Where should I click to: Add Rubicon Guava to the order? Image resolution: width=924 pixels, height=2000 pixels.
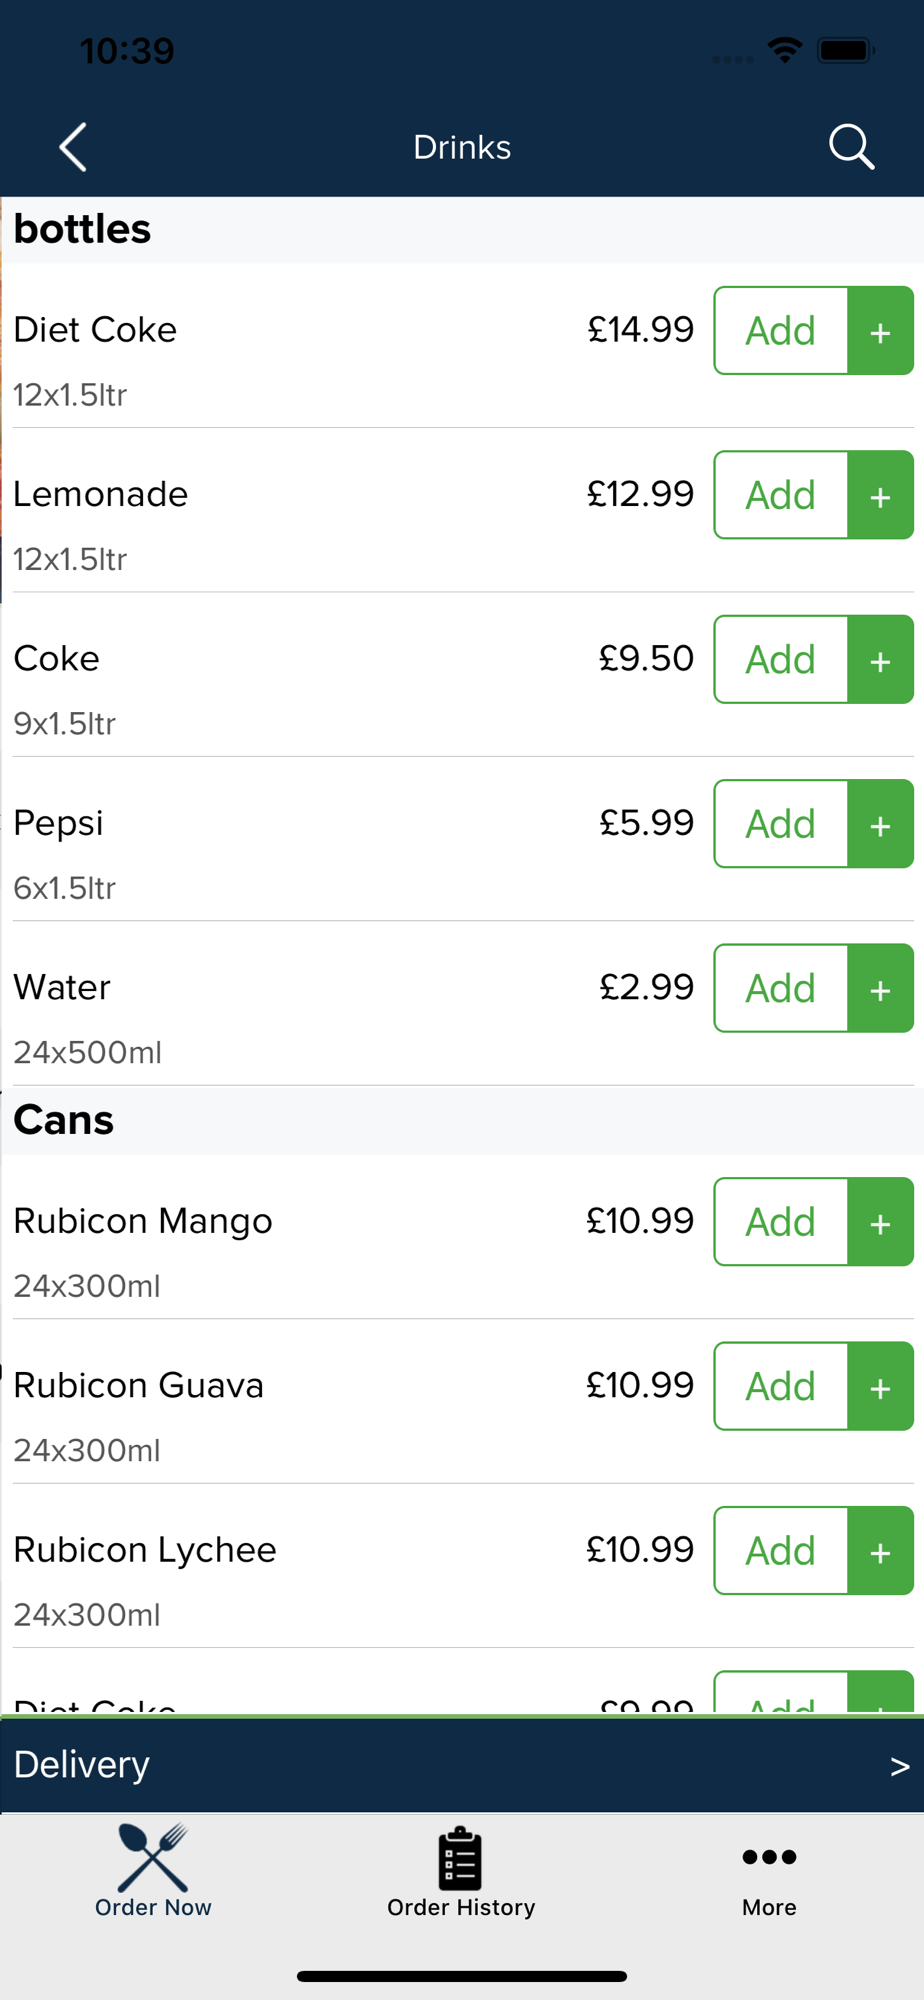[x=781, y=1386]
